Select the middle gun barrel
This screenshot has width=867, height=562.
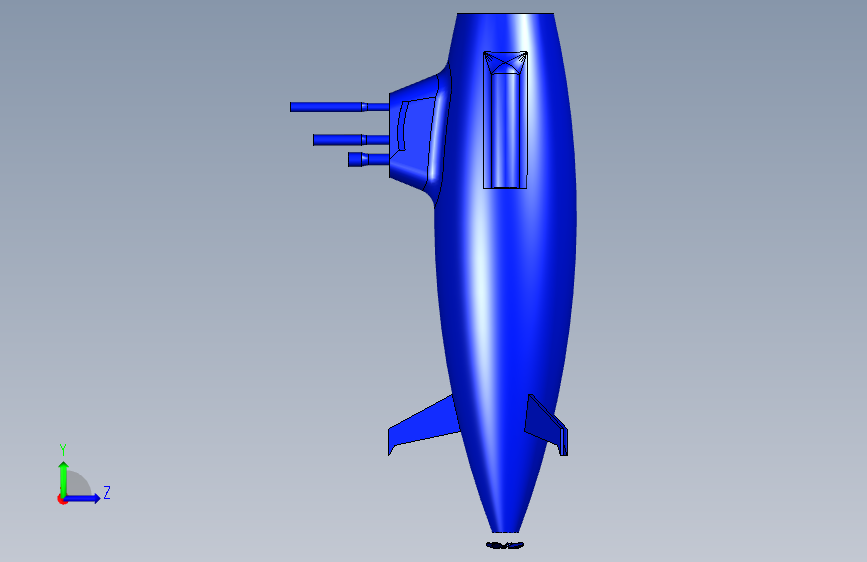[351, 140]
